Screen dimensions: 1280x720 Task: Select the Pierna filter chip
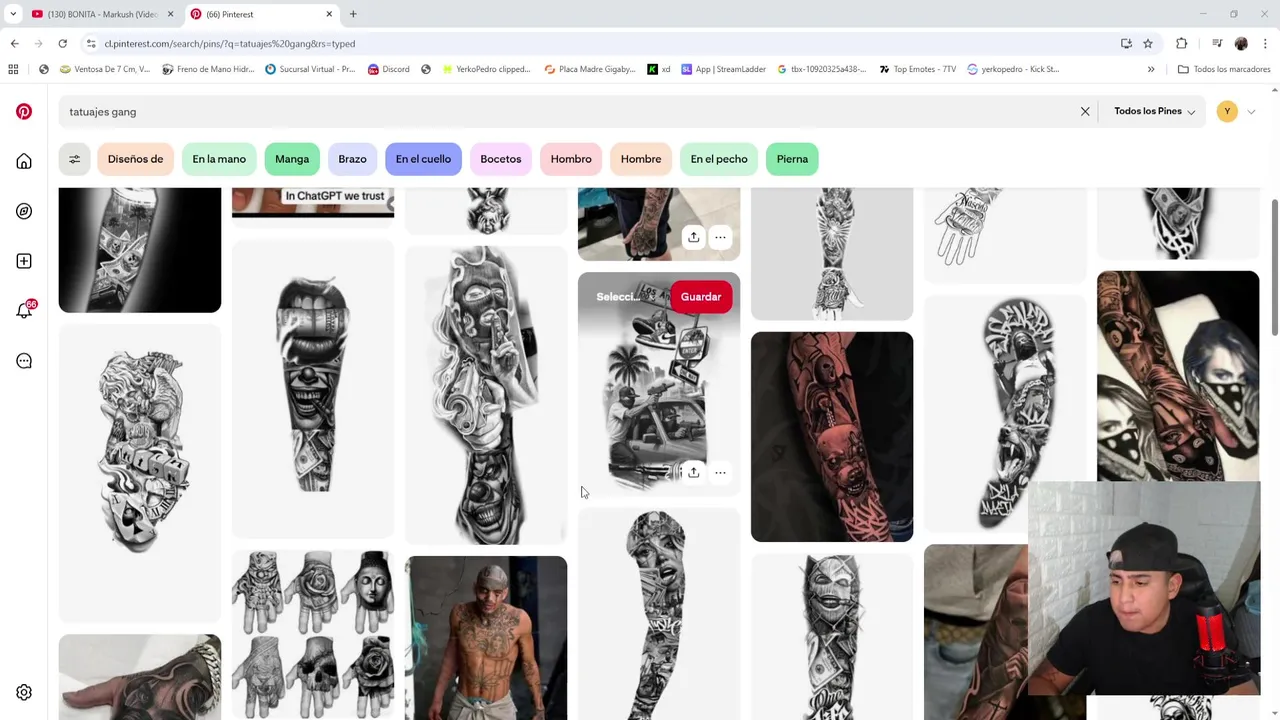click(x=792, y=159)
